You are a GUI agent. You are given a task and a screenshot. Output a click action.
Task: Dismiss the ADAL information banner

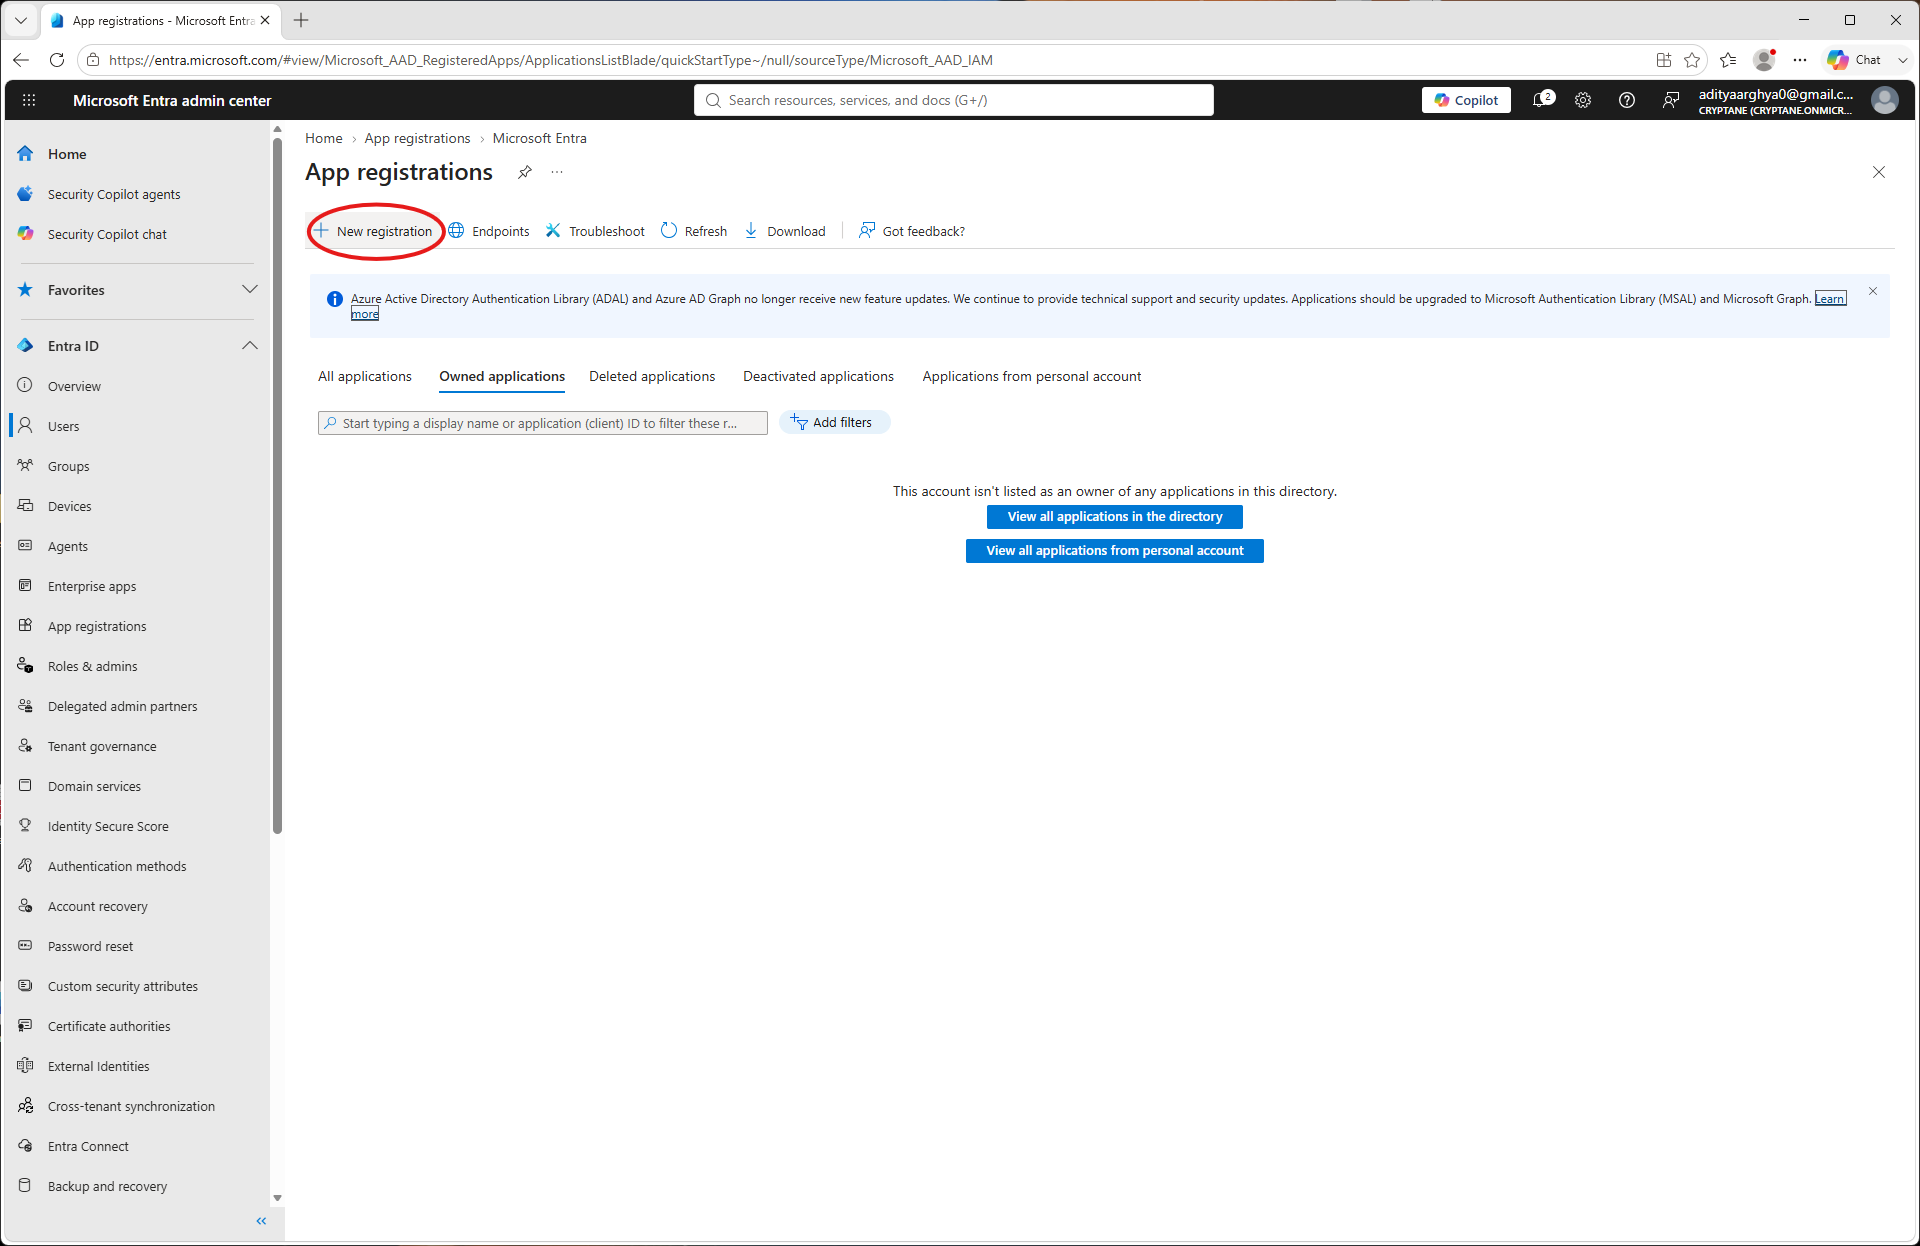coord(1873,291)
